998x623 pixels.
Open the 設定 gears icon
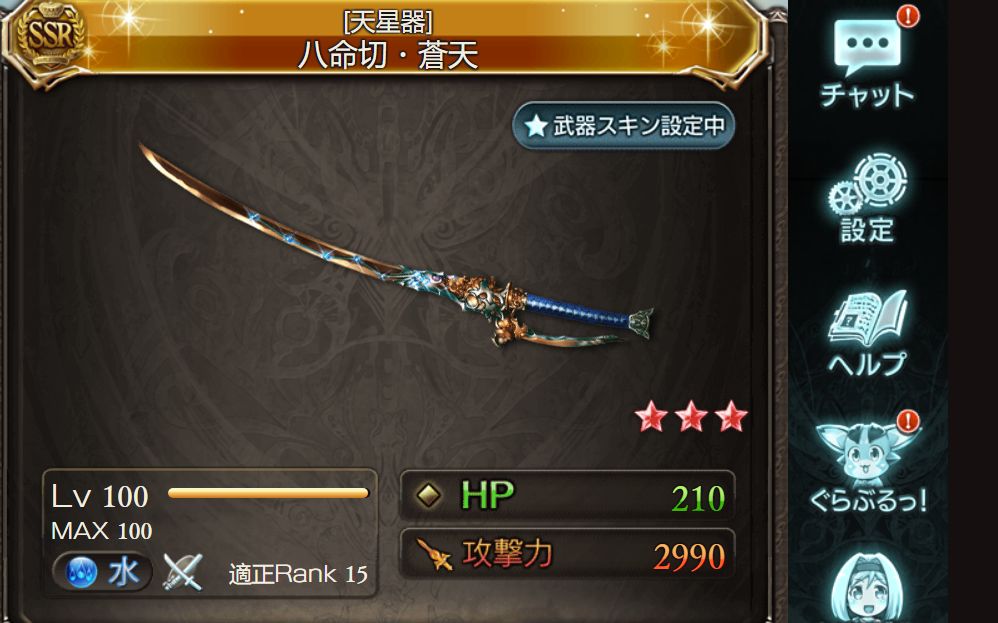[868, 183]
